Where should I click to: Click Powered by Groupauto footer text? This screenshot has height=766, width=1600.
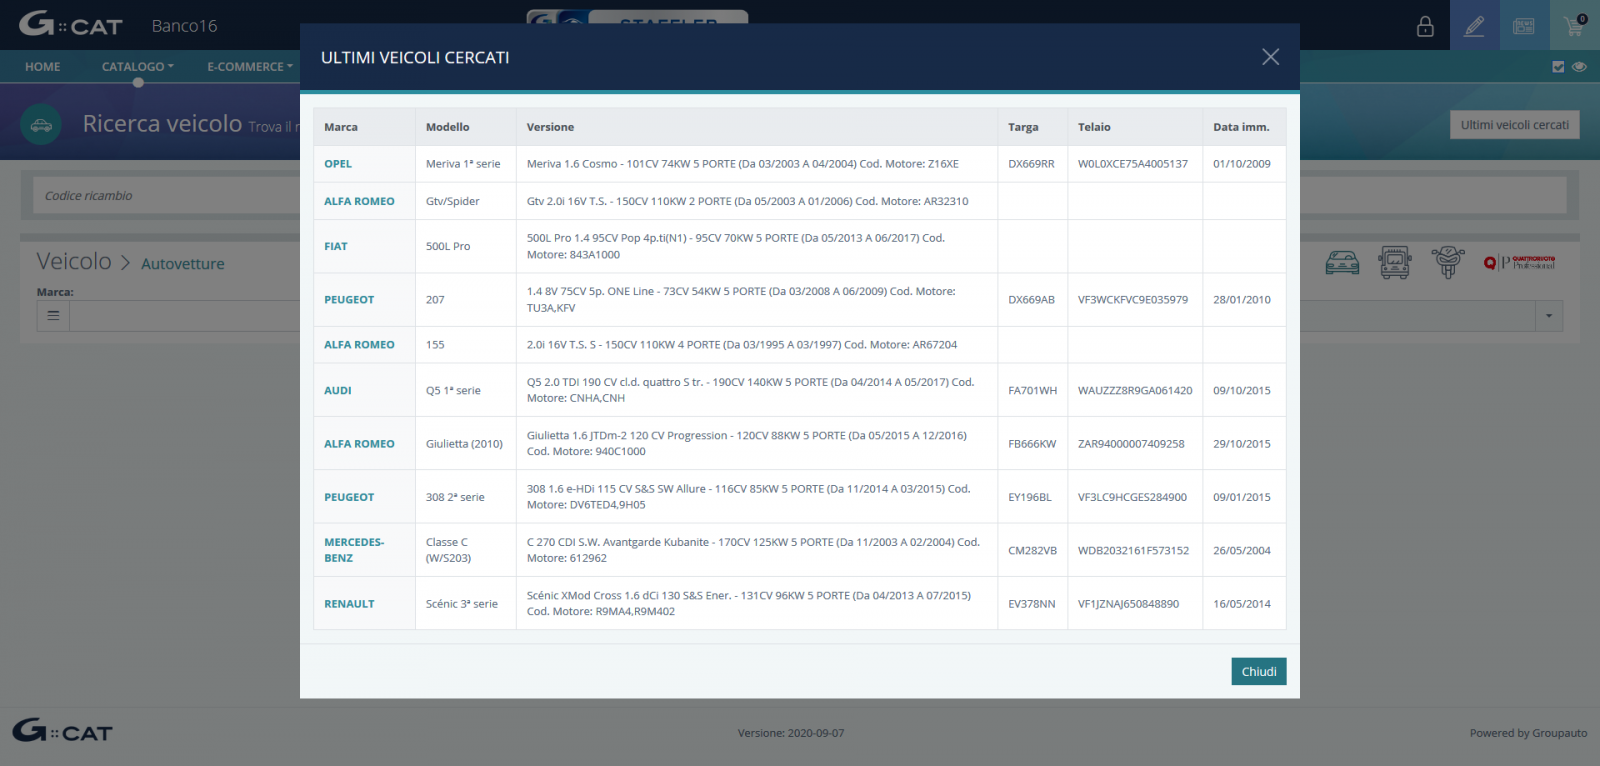[1528, 733]
